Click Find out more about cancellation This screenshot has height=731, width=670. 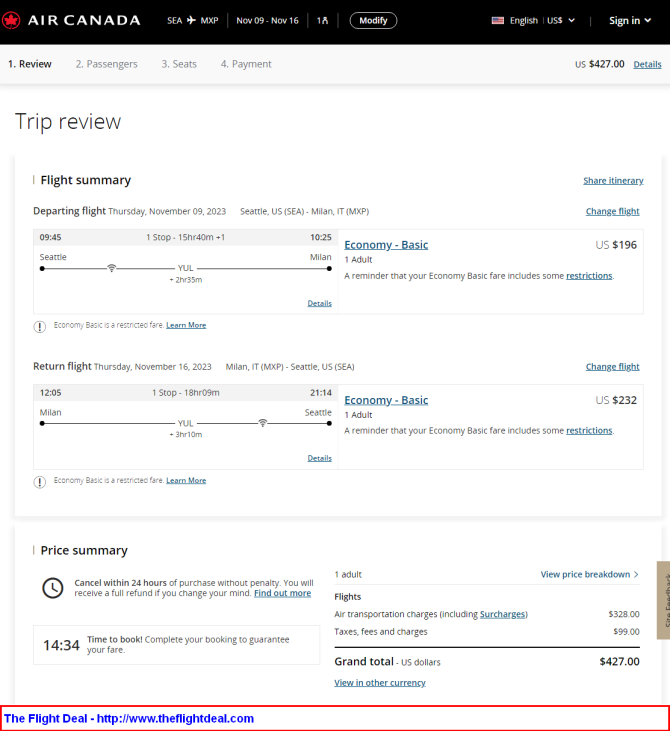click(x=283, y=593)
